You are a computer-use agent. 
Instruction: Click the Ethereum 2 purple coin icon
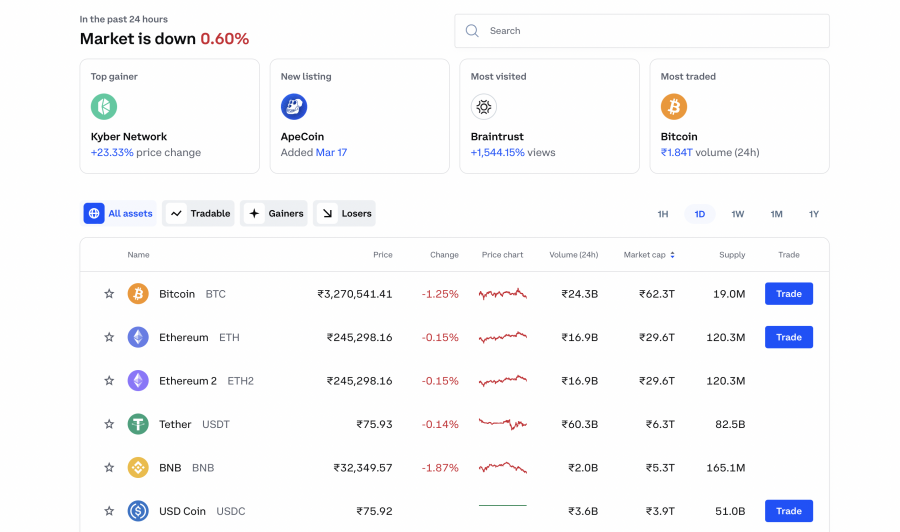(138, 380)
